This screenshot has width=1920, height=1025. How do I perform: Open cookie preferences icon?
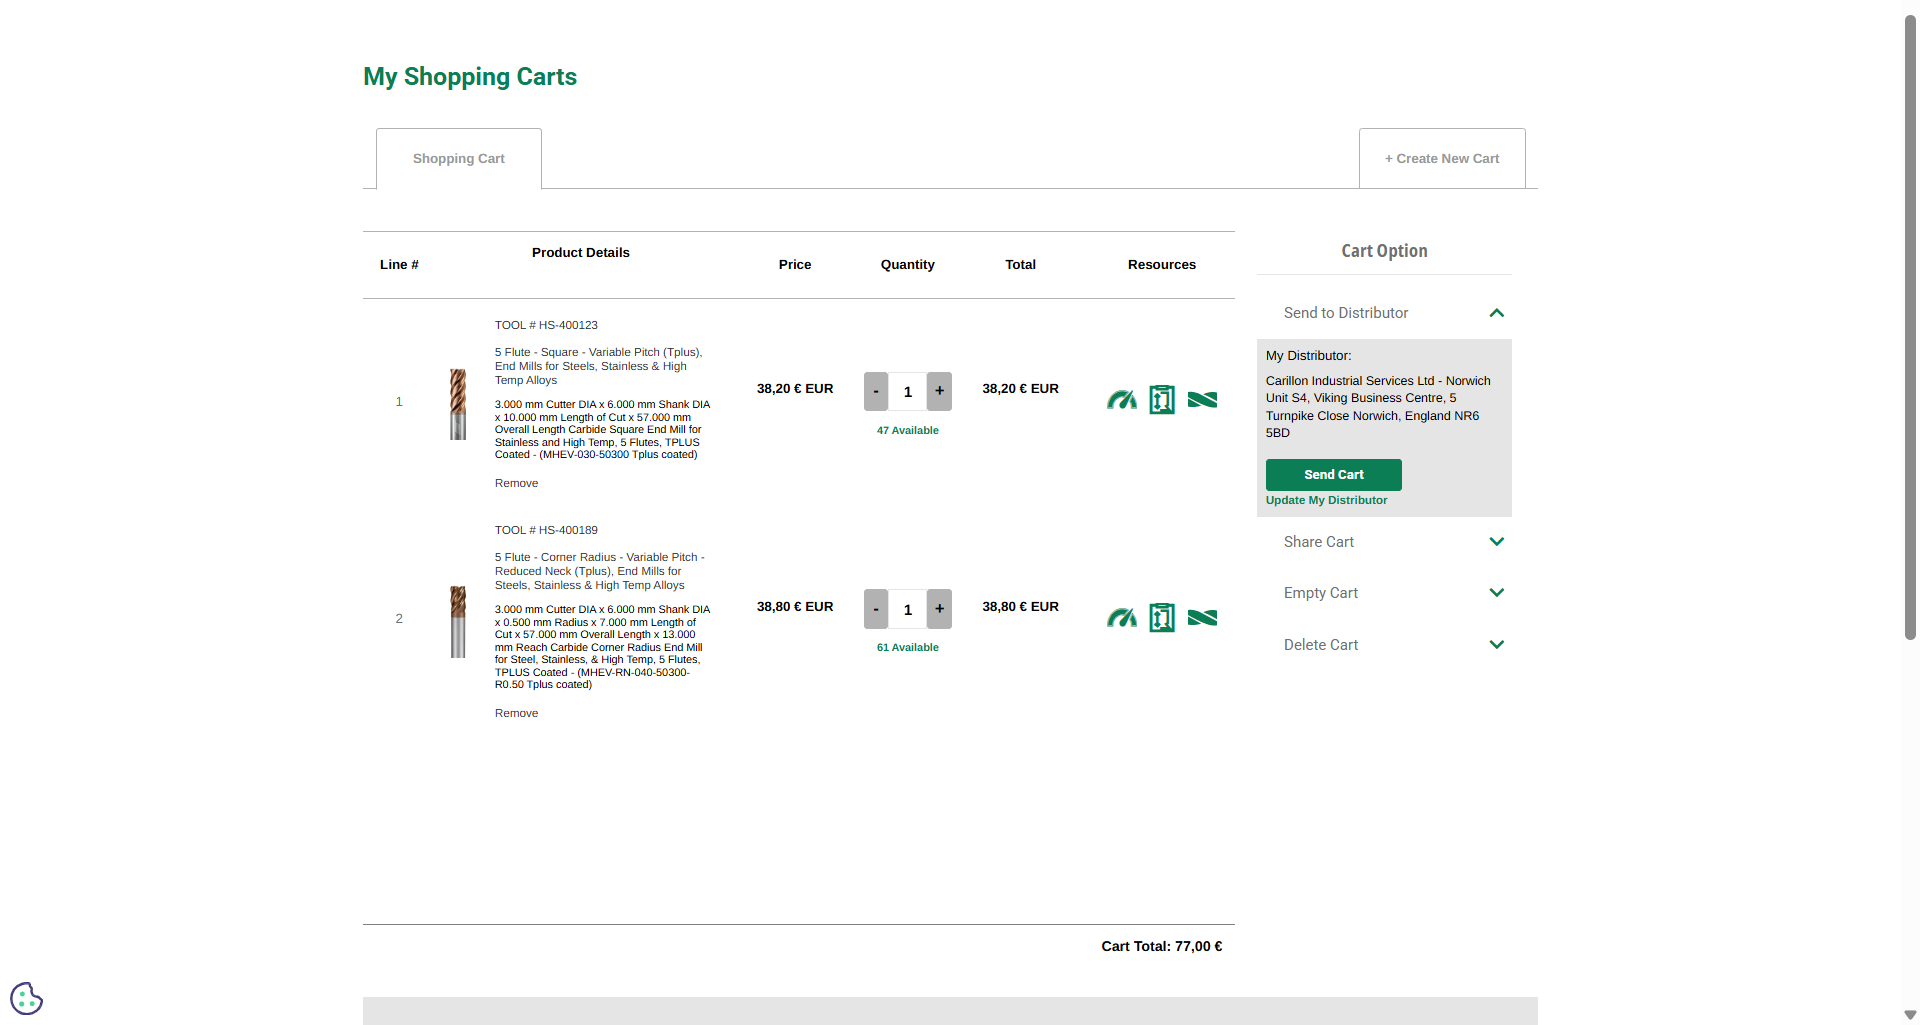[27, 998]
